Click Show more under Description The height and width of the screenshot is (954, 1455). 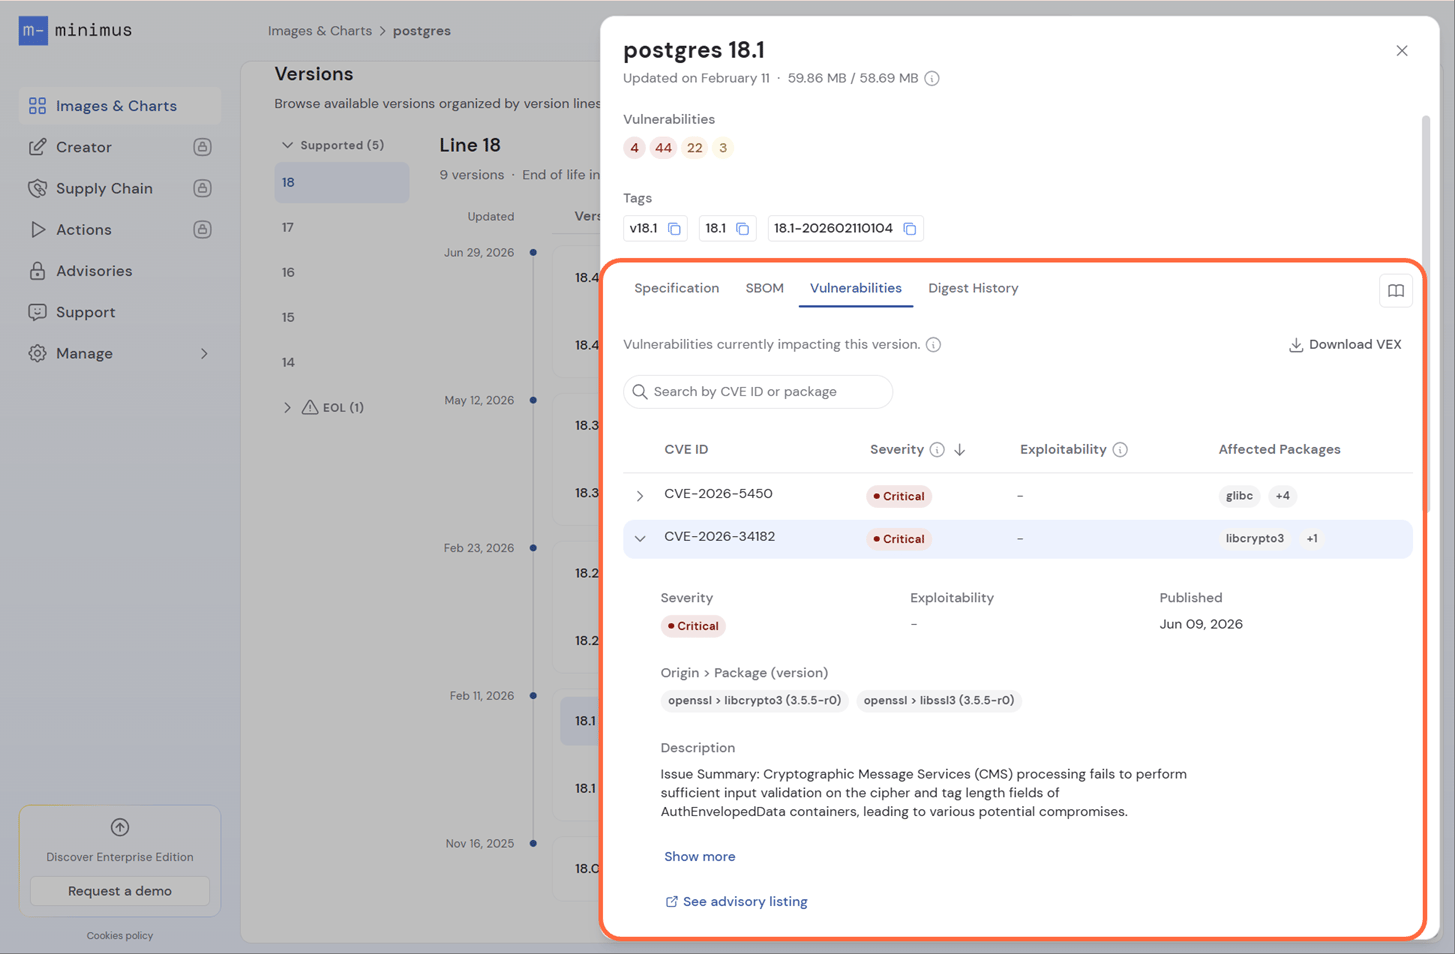[x=700, y=857]
